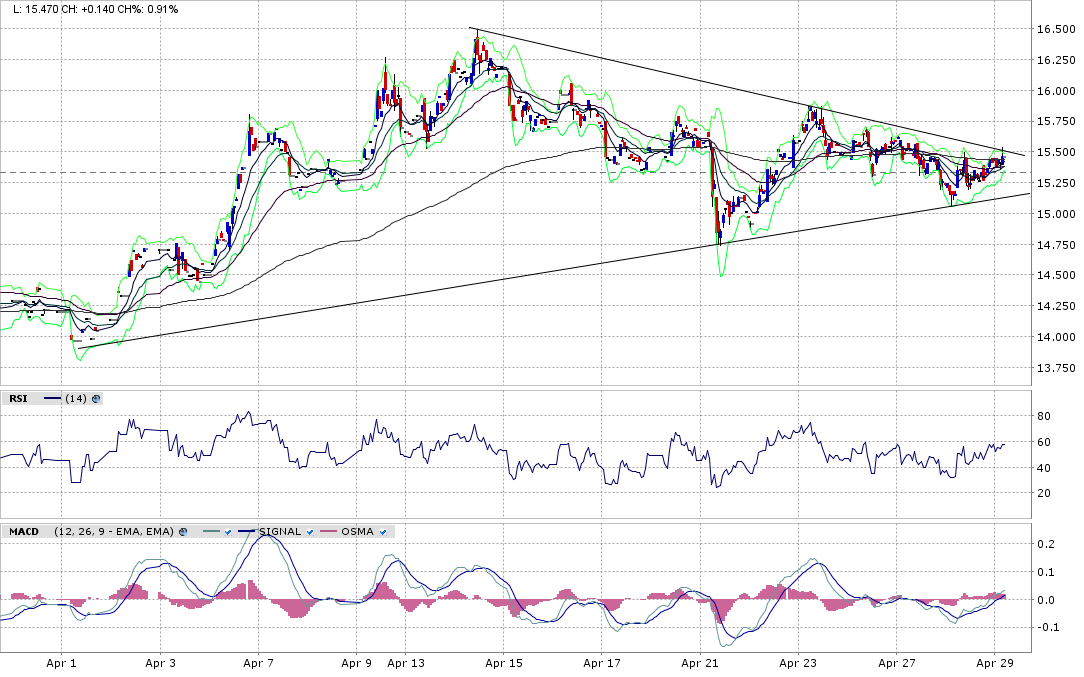Select the MACD panel label

pos(23,532)
